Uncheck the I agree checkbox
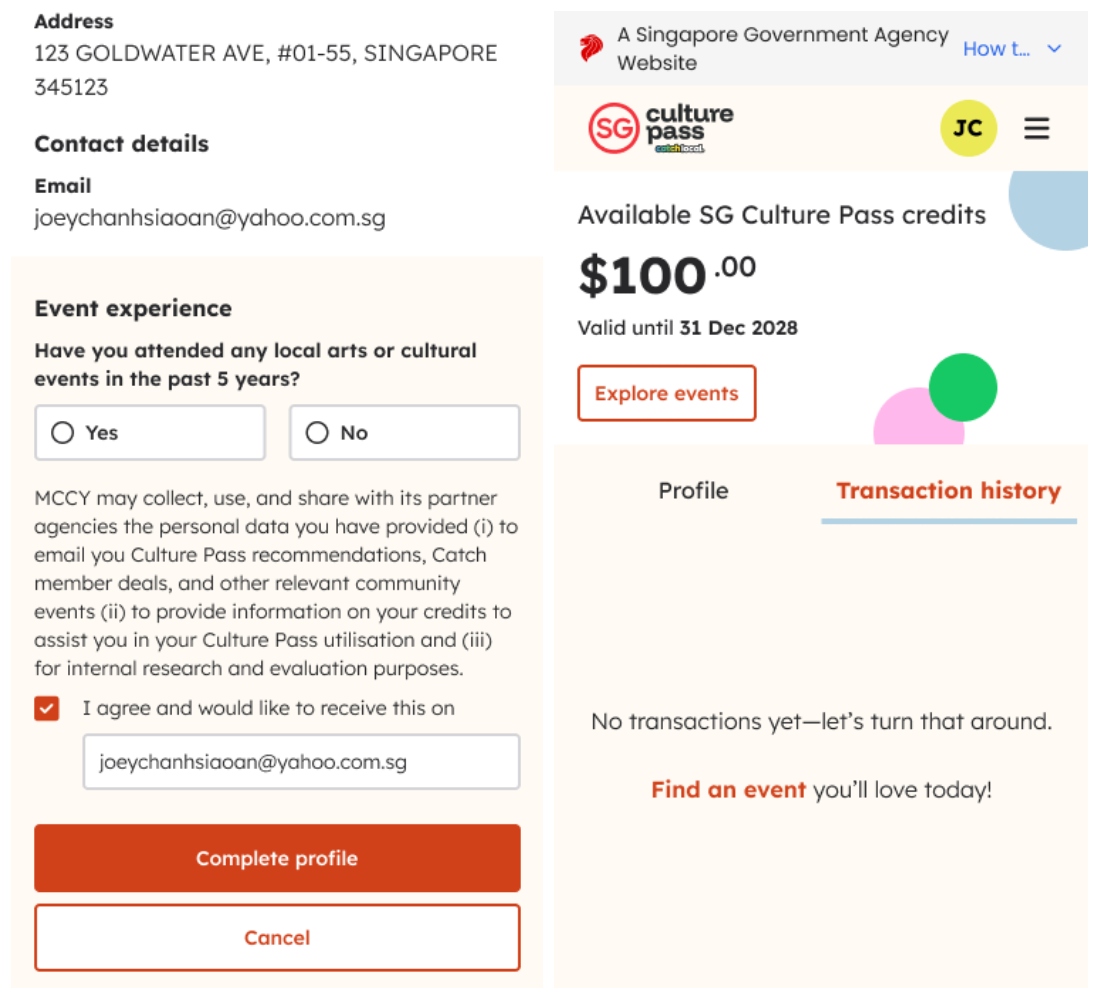Image resolution: width=1100 pixels, height=1000 pixels. [46, 709]
